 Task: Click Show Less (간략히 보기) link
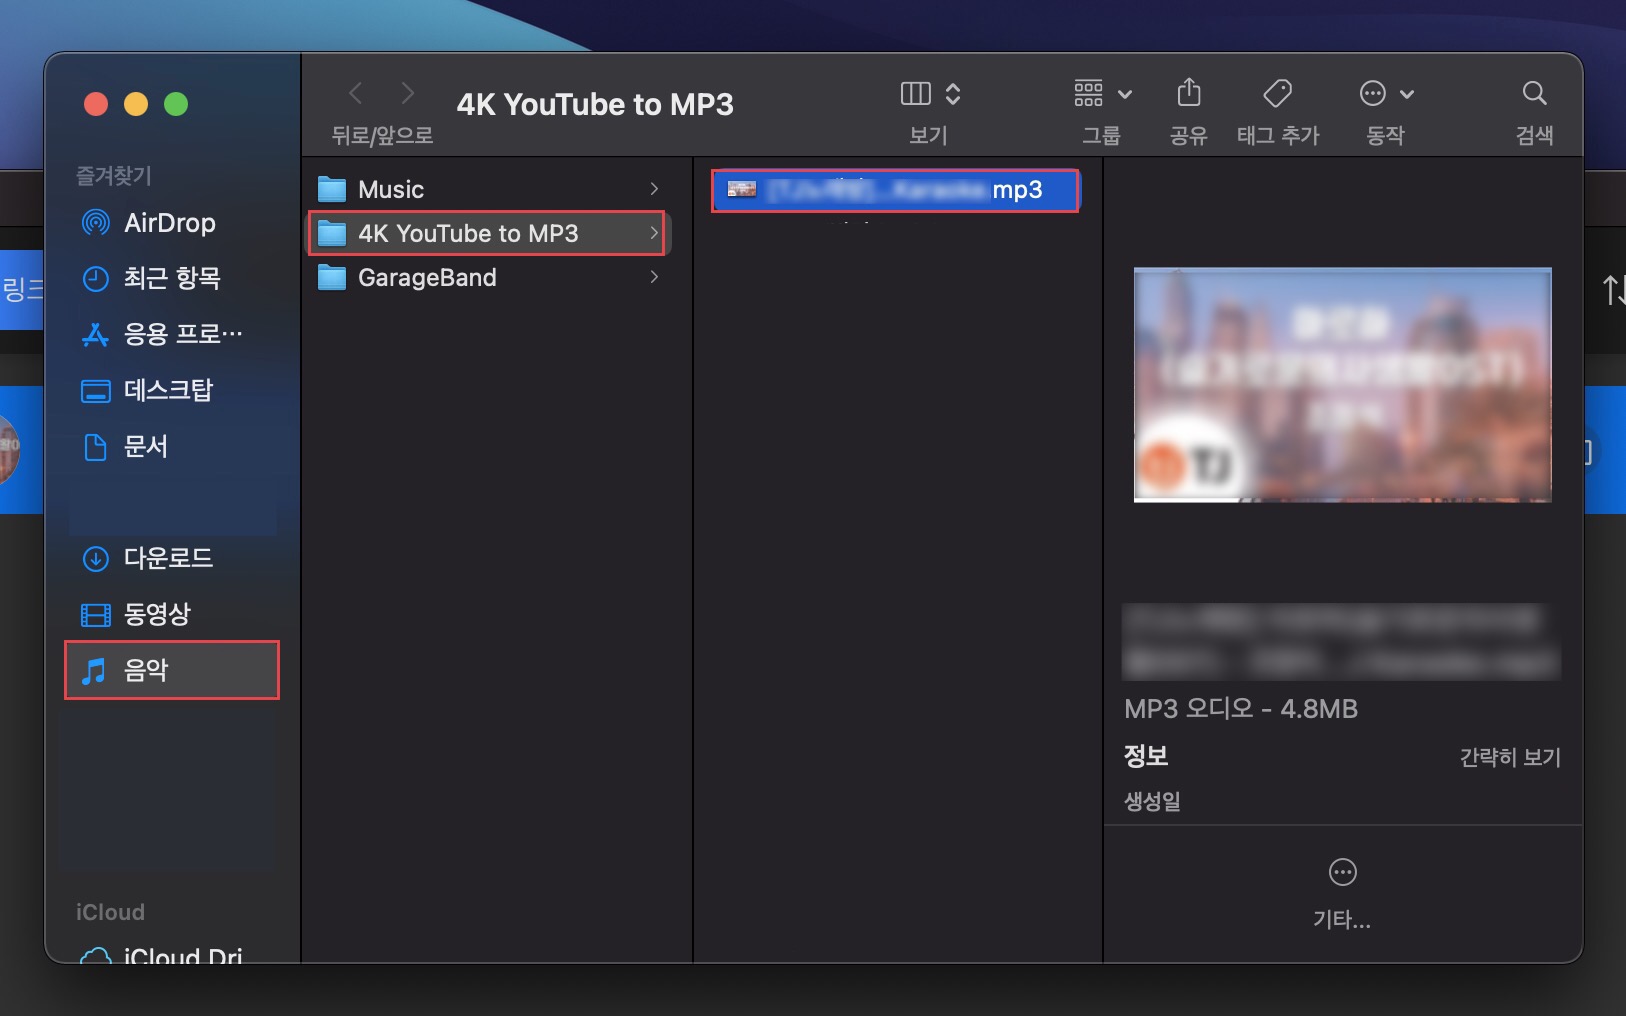(x=1510, y=757)
